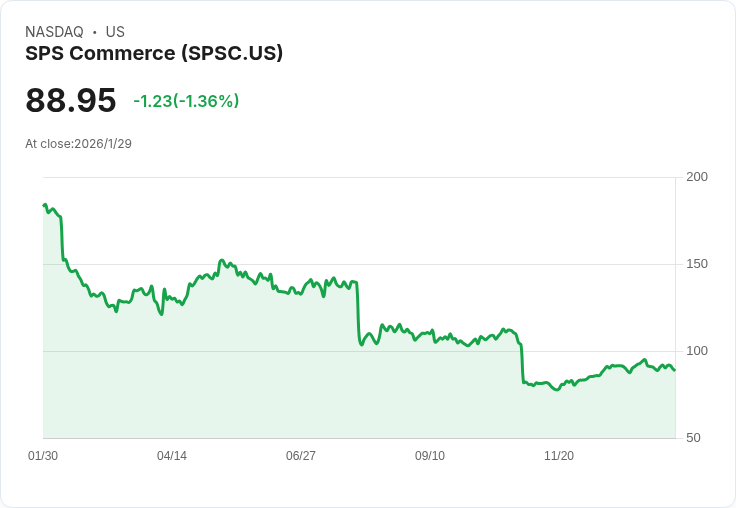Select the 09/10 date on x-axis
This screenshot has width=736, height=508.
coord(430,456)
